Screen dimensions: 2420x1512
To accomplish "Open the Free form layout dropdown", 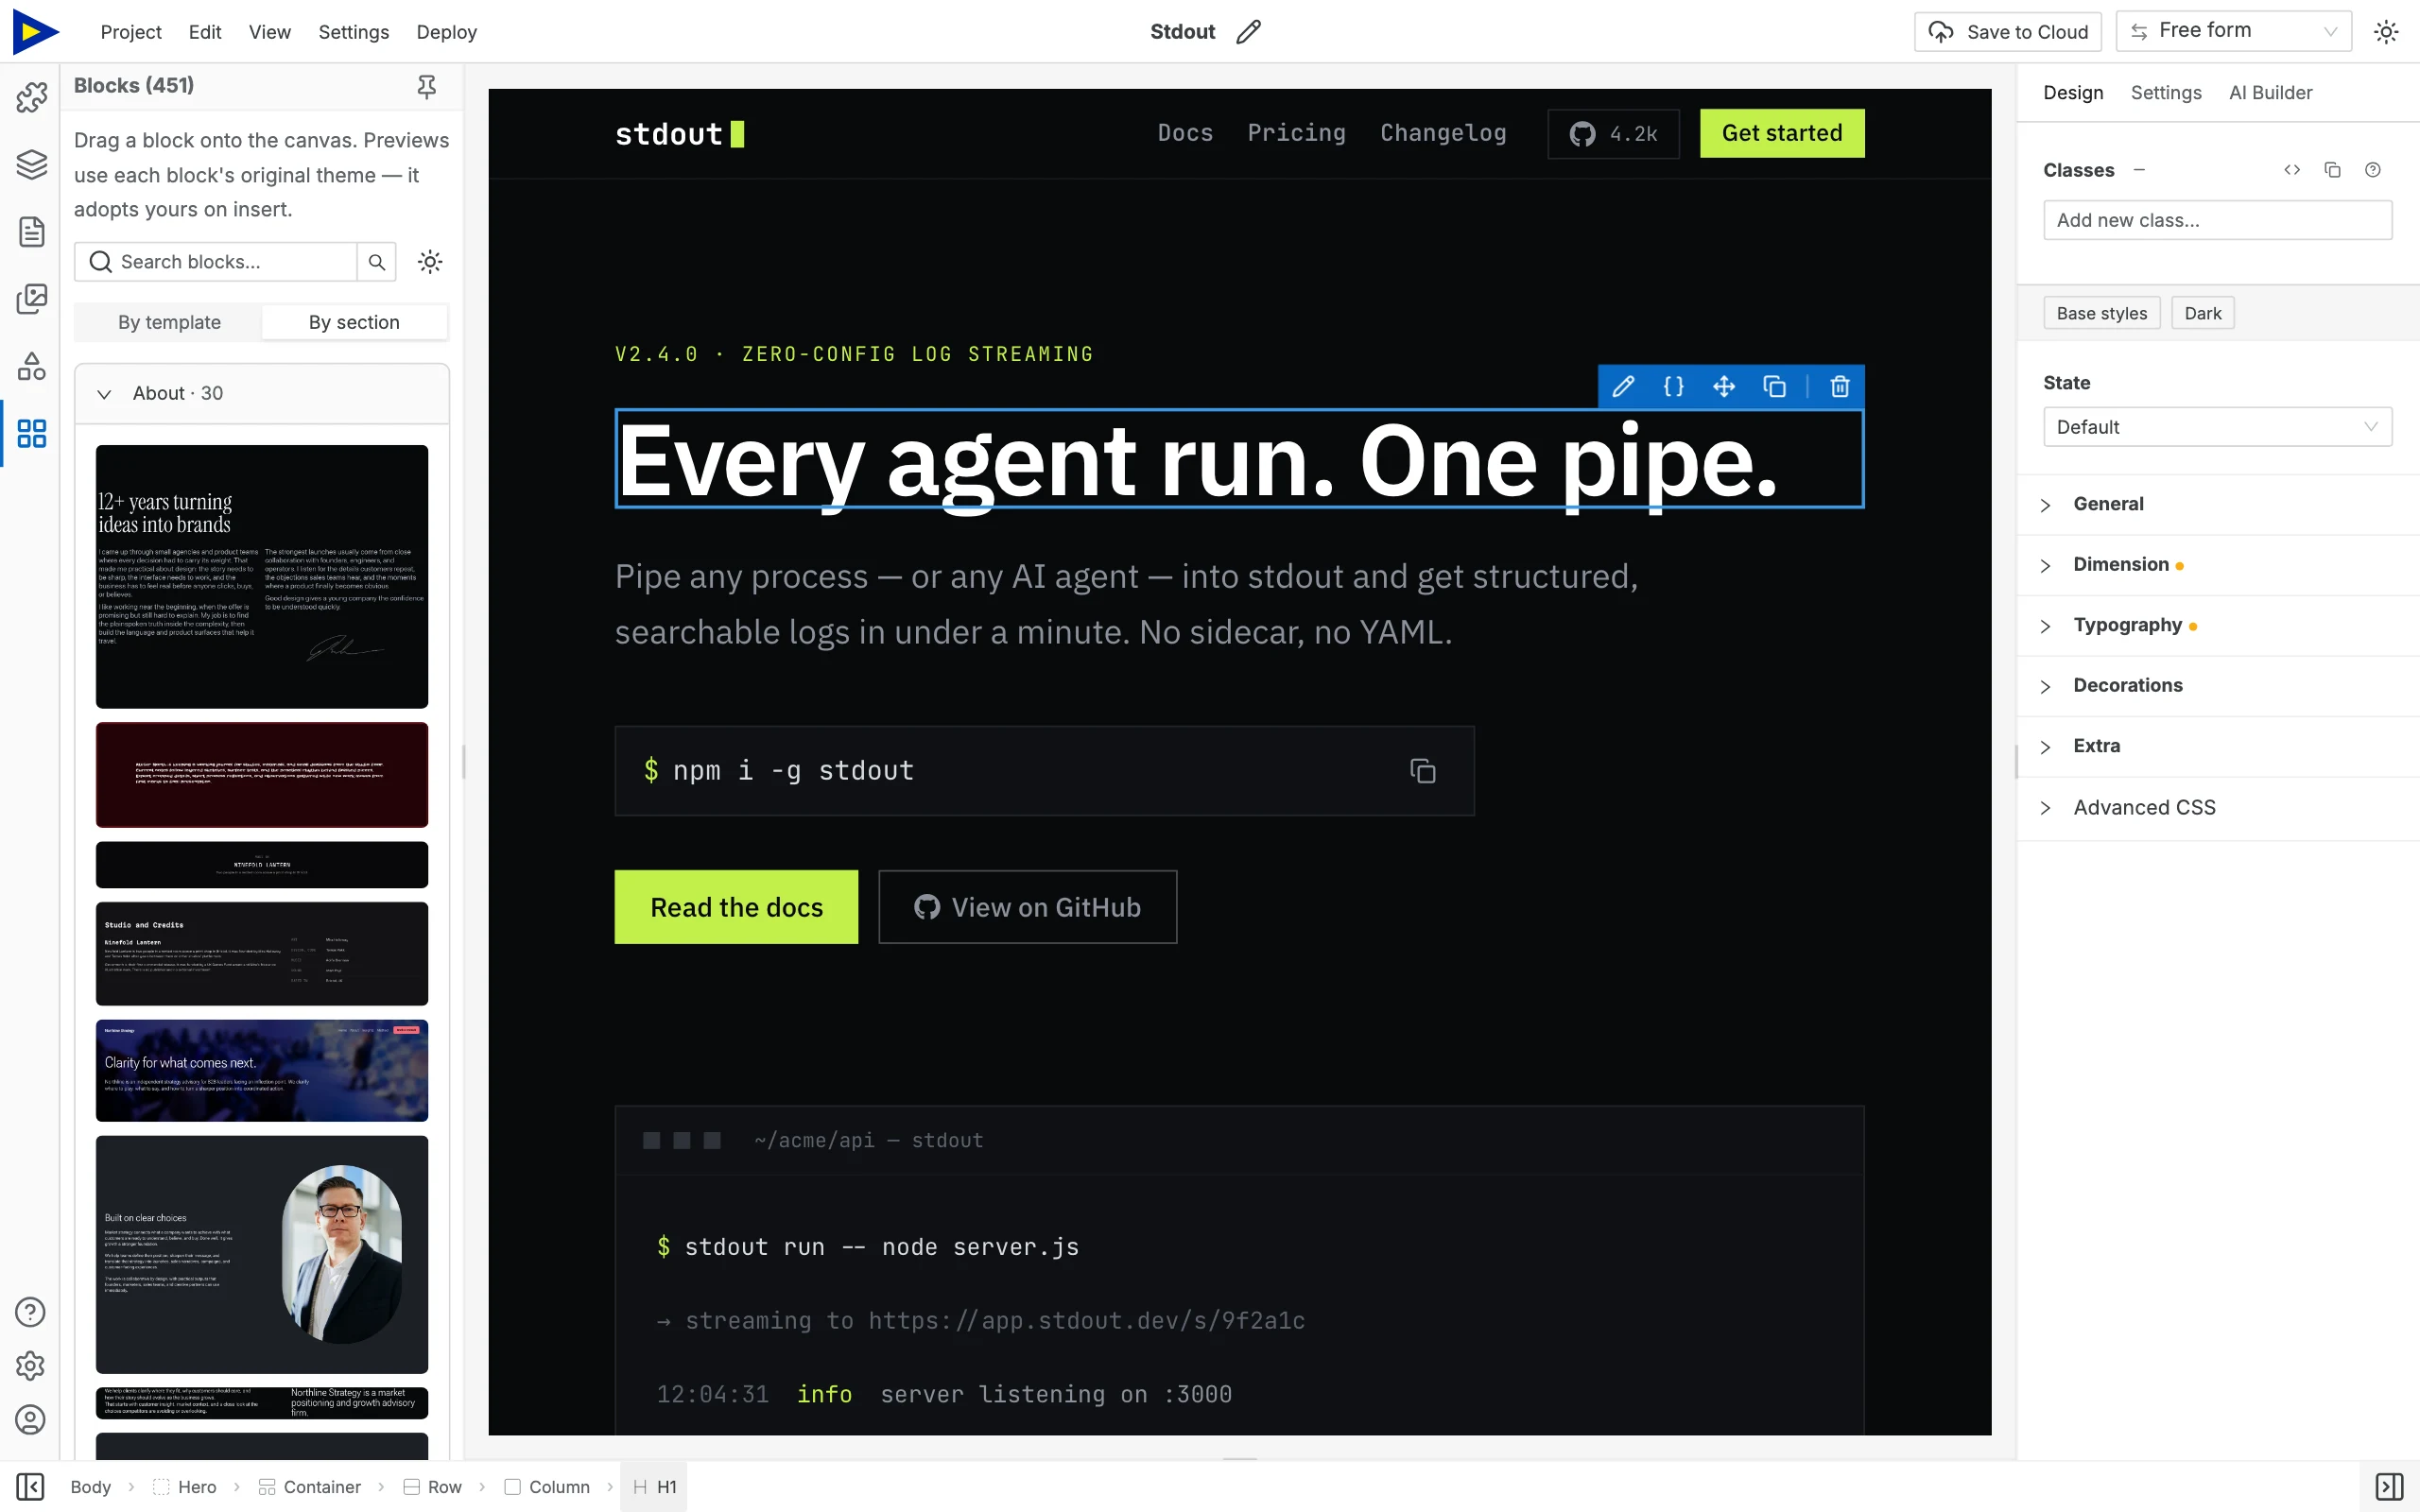I will pyautogui.click(x=2233, y=31).
